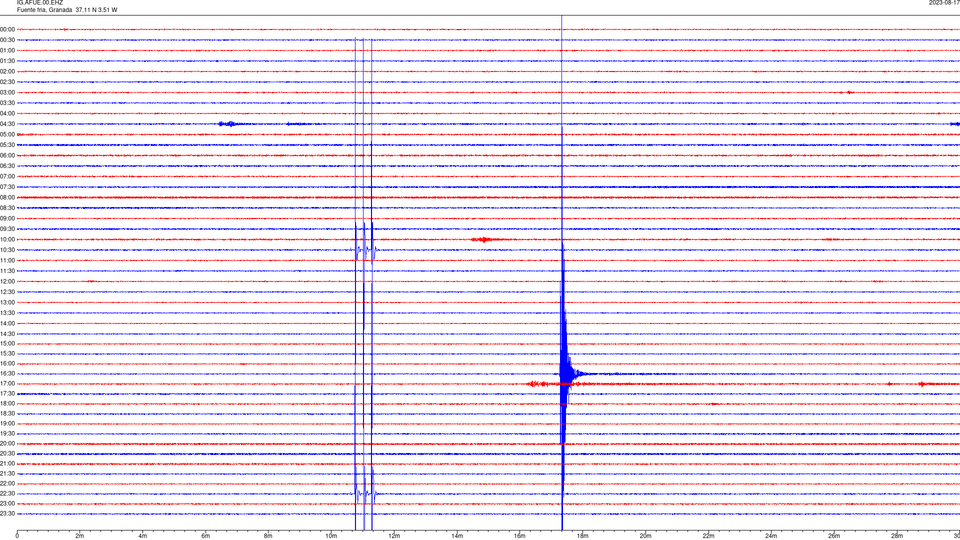The height and width of the screenshot is (540, 960).
Task: Select the 08:00 time label
Action: click(x=7, y=197)
